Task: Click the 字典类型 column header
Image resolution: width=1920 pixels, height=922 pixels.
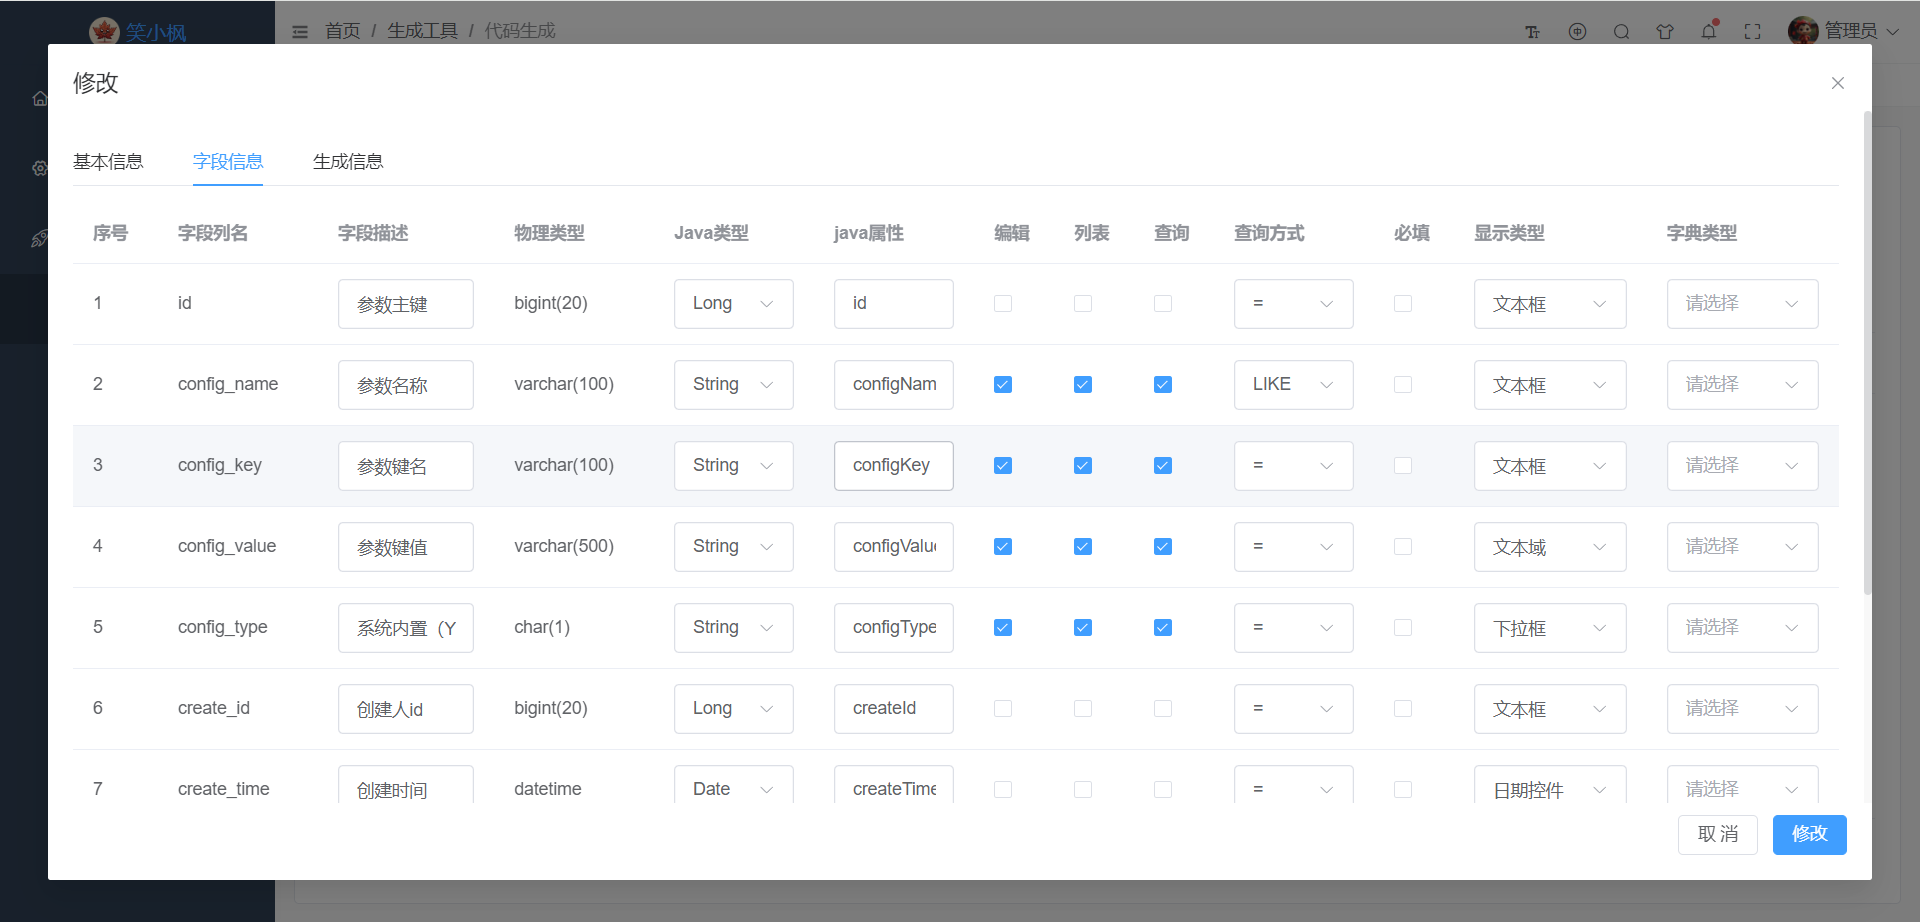Action: click(x=1702, y=233)
